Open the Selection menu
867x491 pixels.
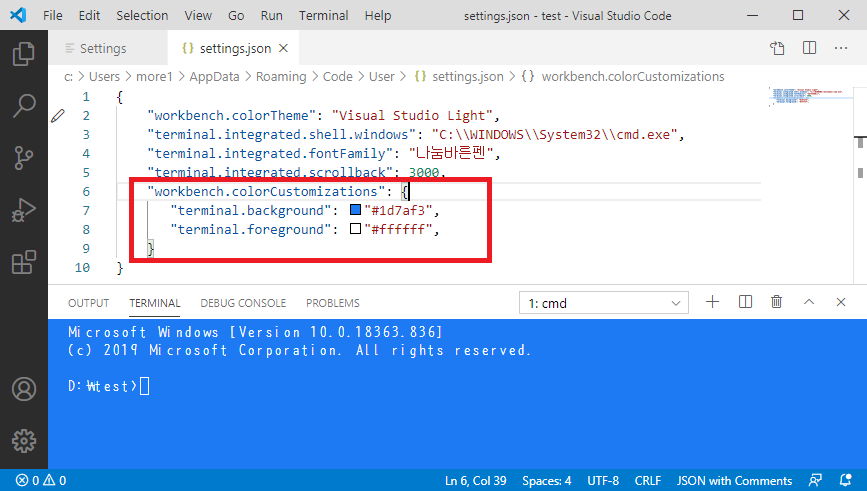[142, 15]
